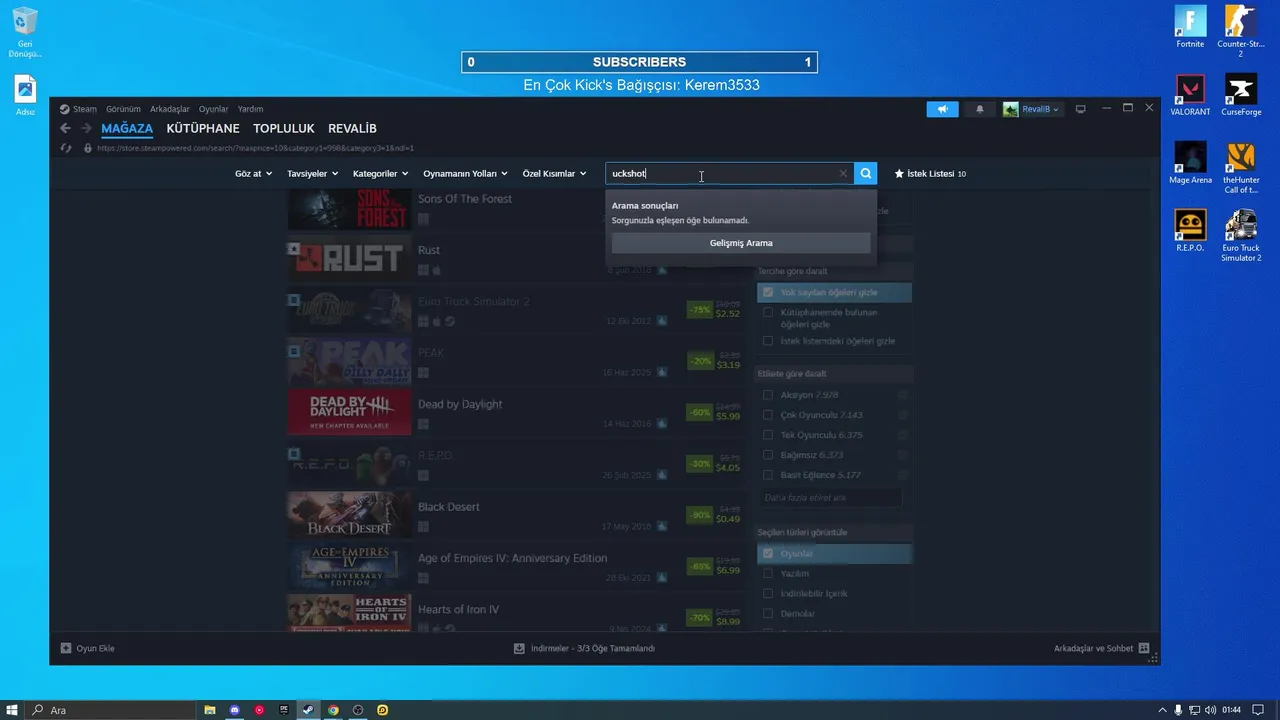The height and width of the screenshot is (720, 1280).
Task: Expand the Tavsiyeler dropdown
Action: [312, 174]
